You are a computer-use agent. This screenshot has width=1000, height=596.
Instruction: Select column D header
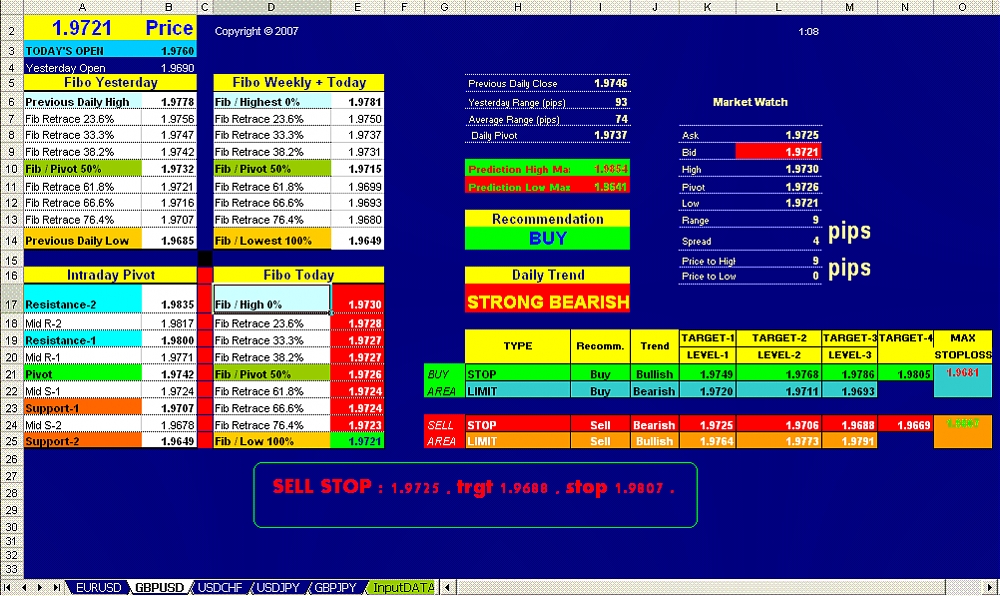[271, 8]
